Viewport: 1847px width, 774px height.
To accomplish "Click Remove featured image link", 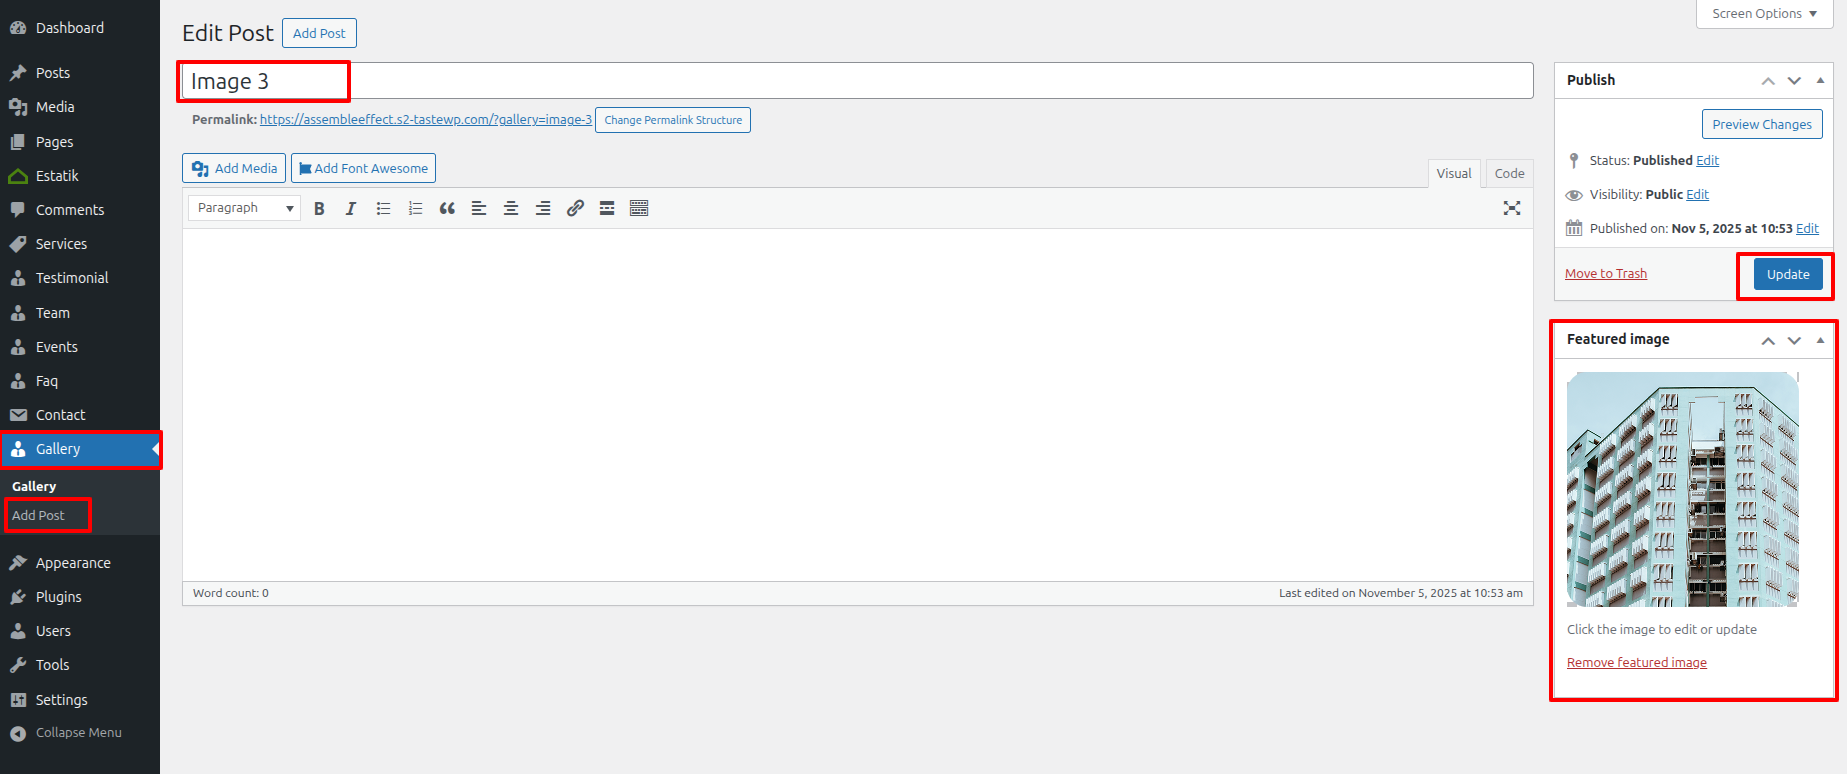I will click(1636, 663).
